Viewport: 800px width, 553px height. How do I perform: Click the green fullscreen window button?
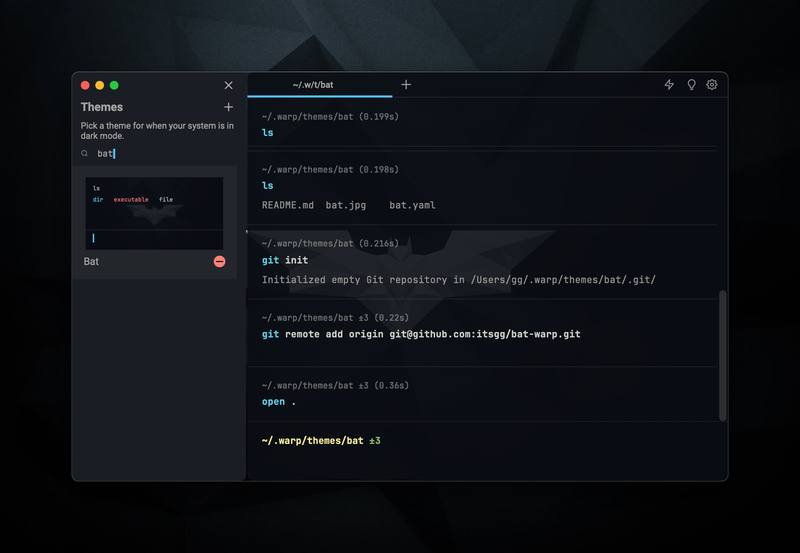[114, 85]
